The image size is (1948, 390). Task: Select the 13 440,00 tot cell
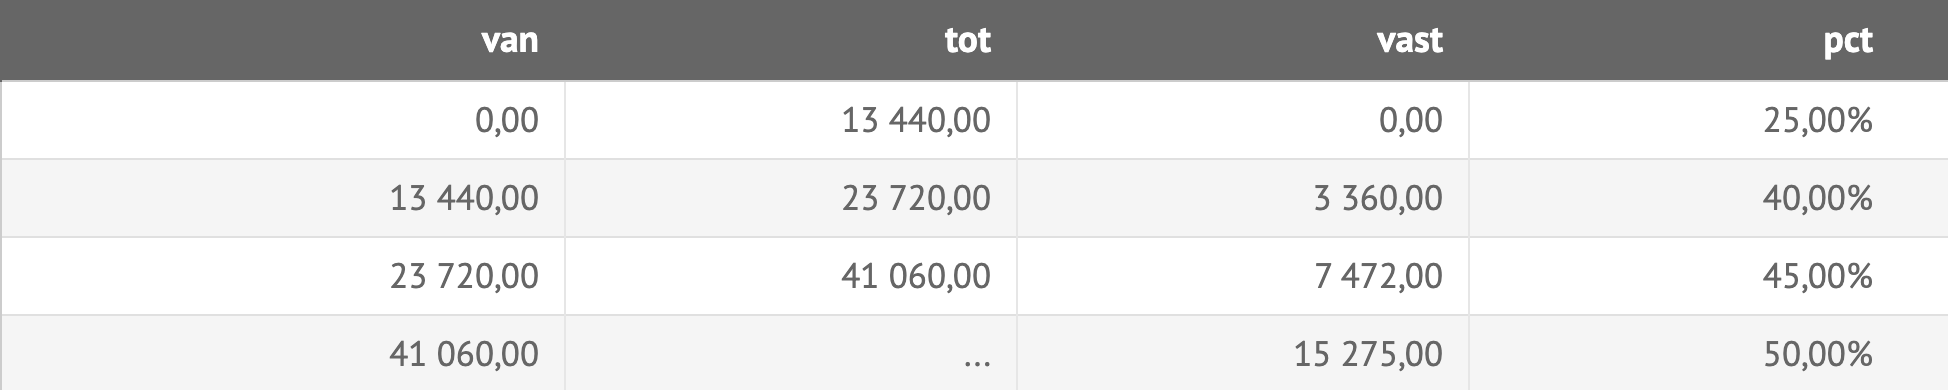(791, 120)
